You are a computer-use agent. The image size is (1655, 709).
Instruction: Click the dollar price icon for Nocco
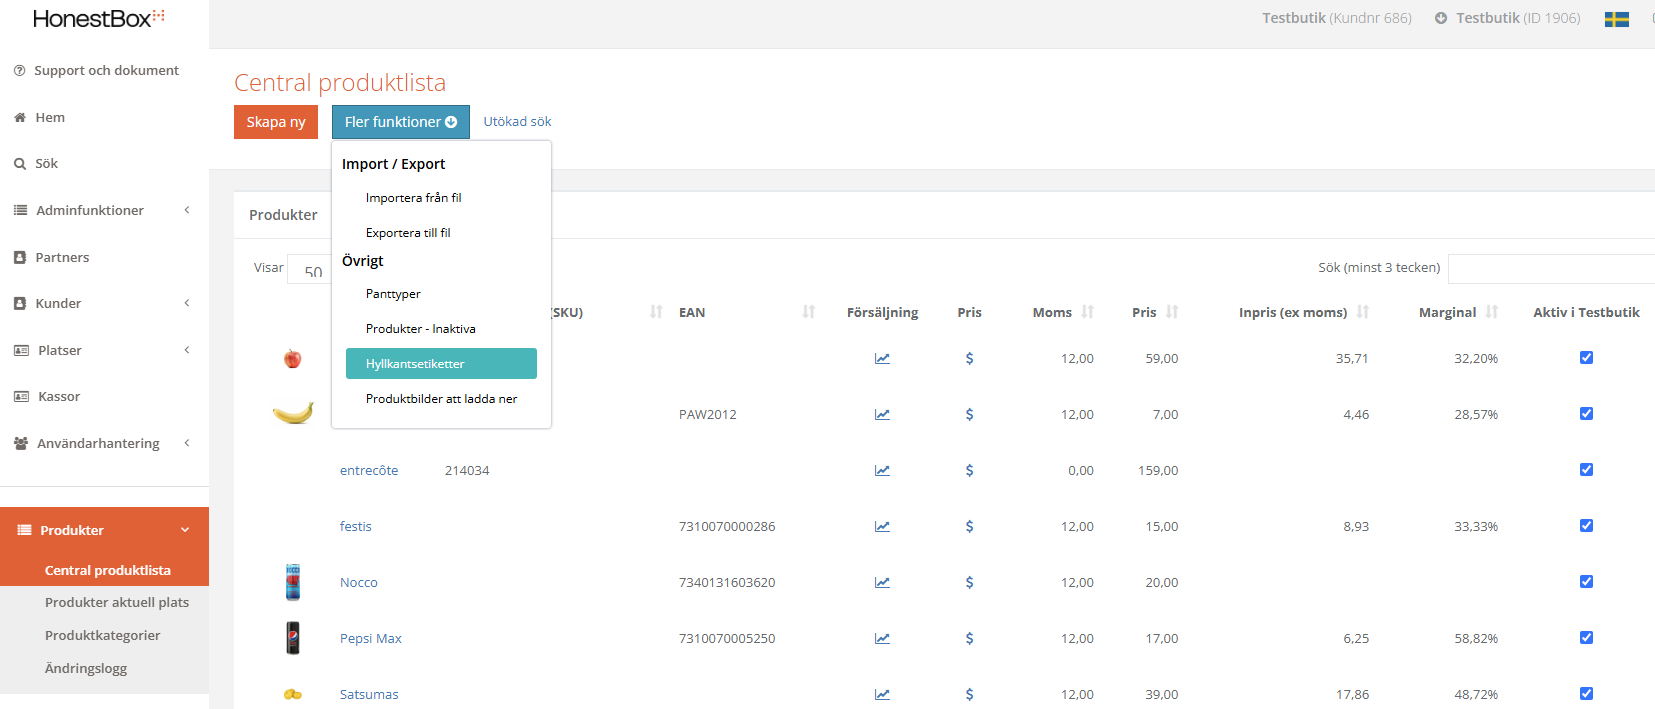[x=969, y=582]
